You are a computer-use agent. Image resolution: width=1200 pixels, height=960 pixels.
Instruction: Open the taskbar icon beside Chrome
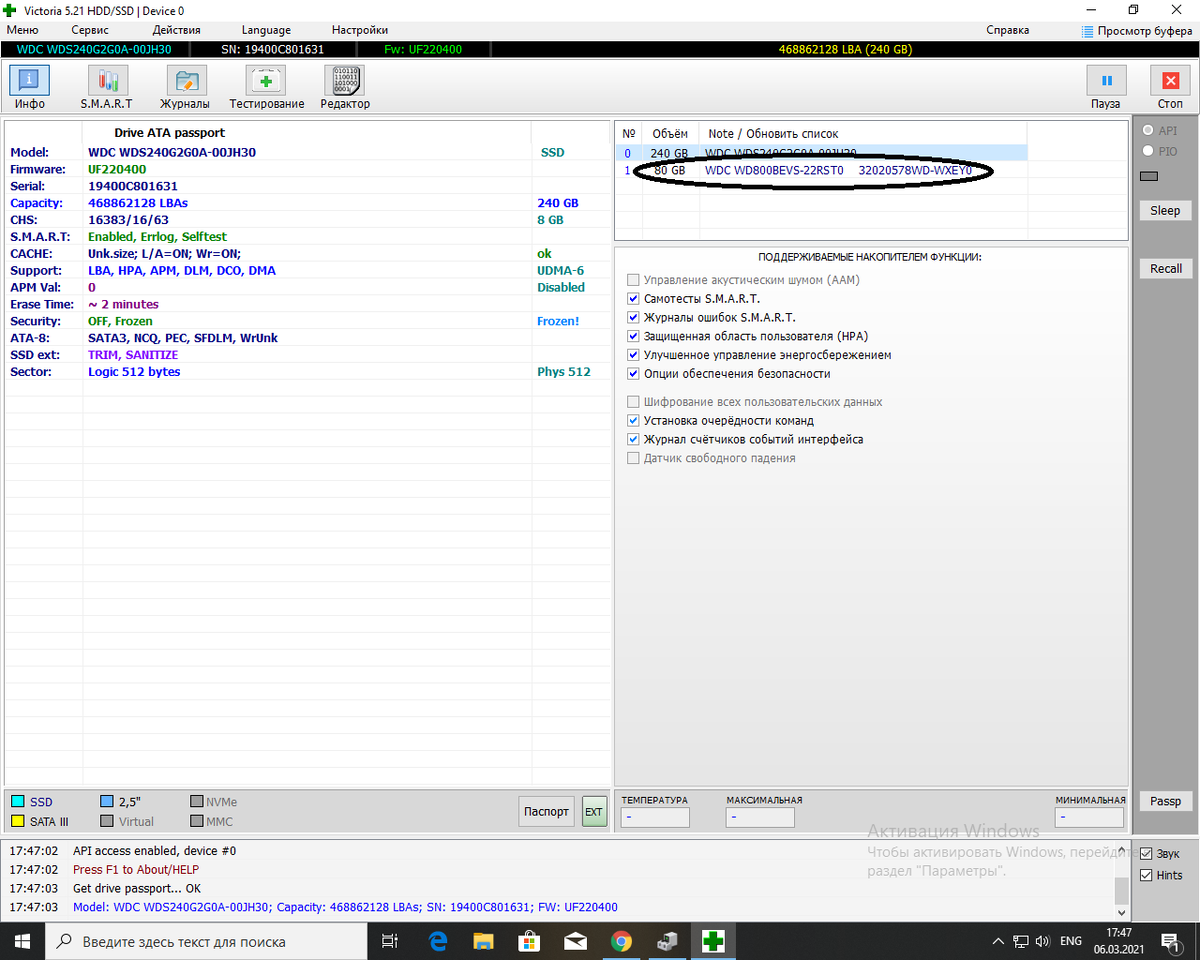[667, 941]
